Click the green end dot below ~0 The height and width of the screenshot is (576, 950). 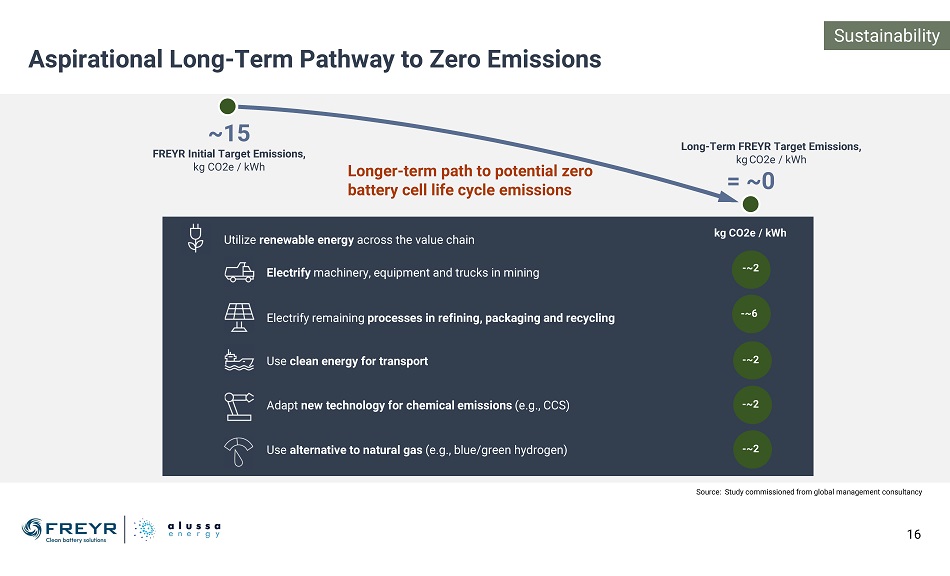click(750, 203)
